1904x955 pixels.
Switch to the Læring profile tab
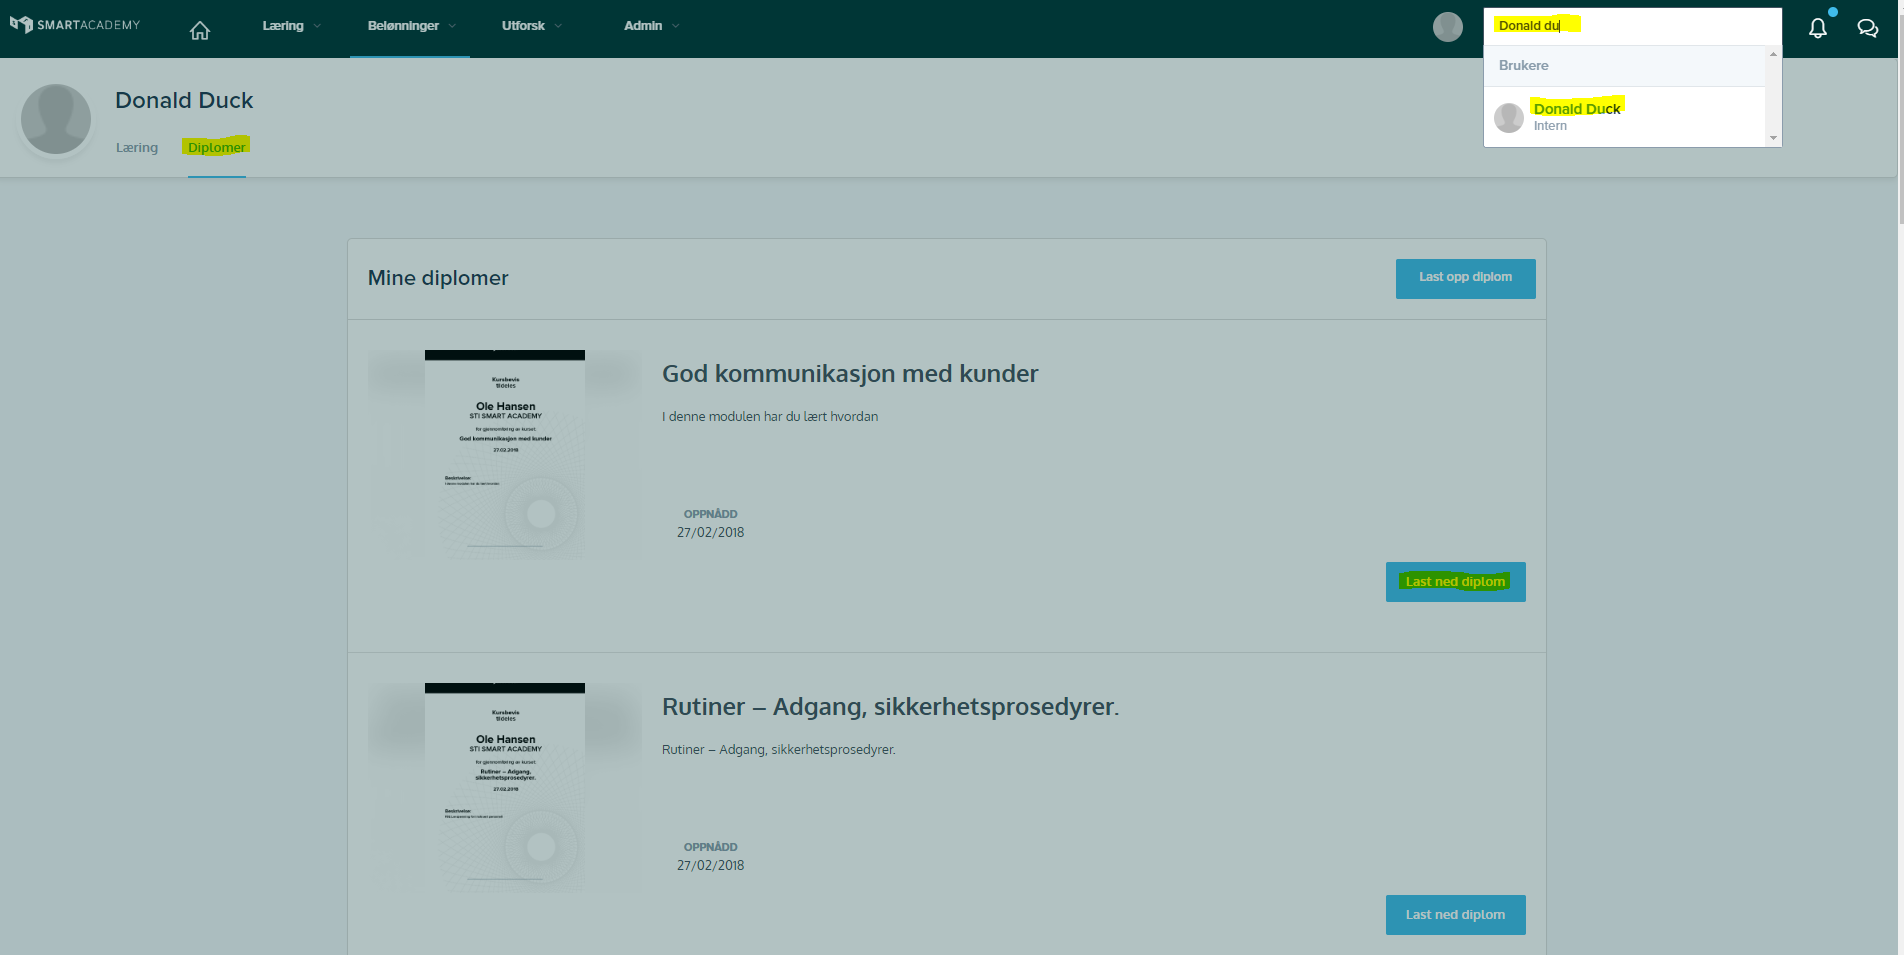[137, 148]
